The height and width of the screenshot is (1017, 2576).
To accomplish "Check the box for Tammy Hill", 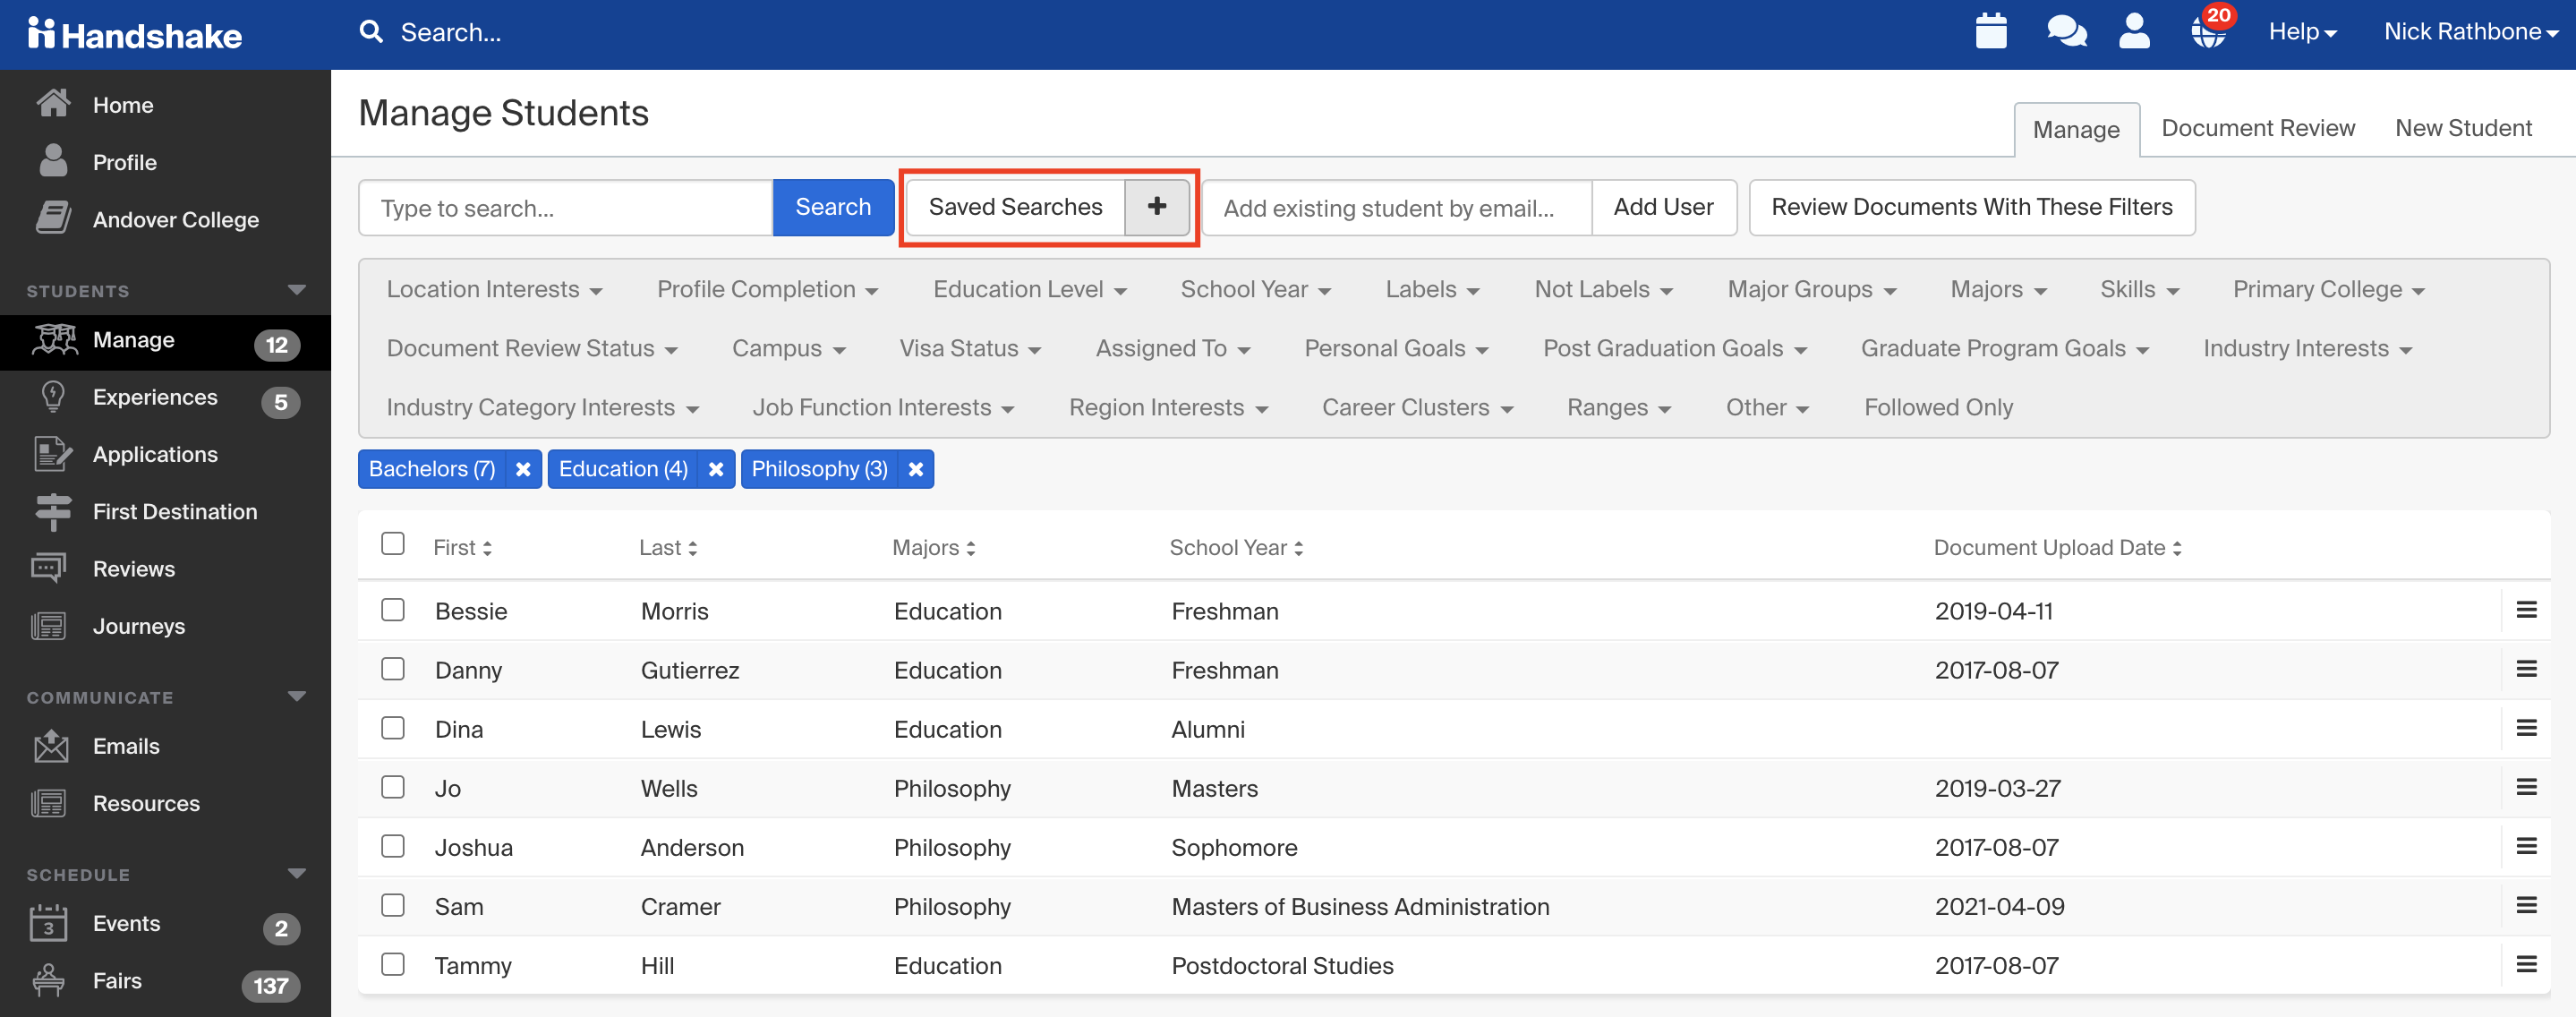I will tap(393, 964).
